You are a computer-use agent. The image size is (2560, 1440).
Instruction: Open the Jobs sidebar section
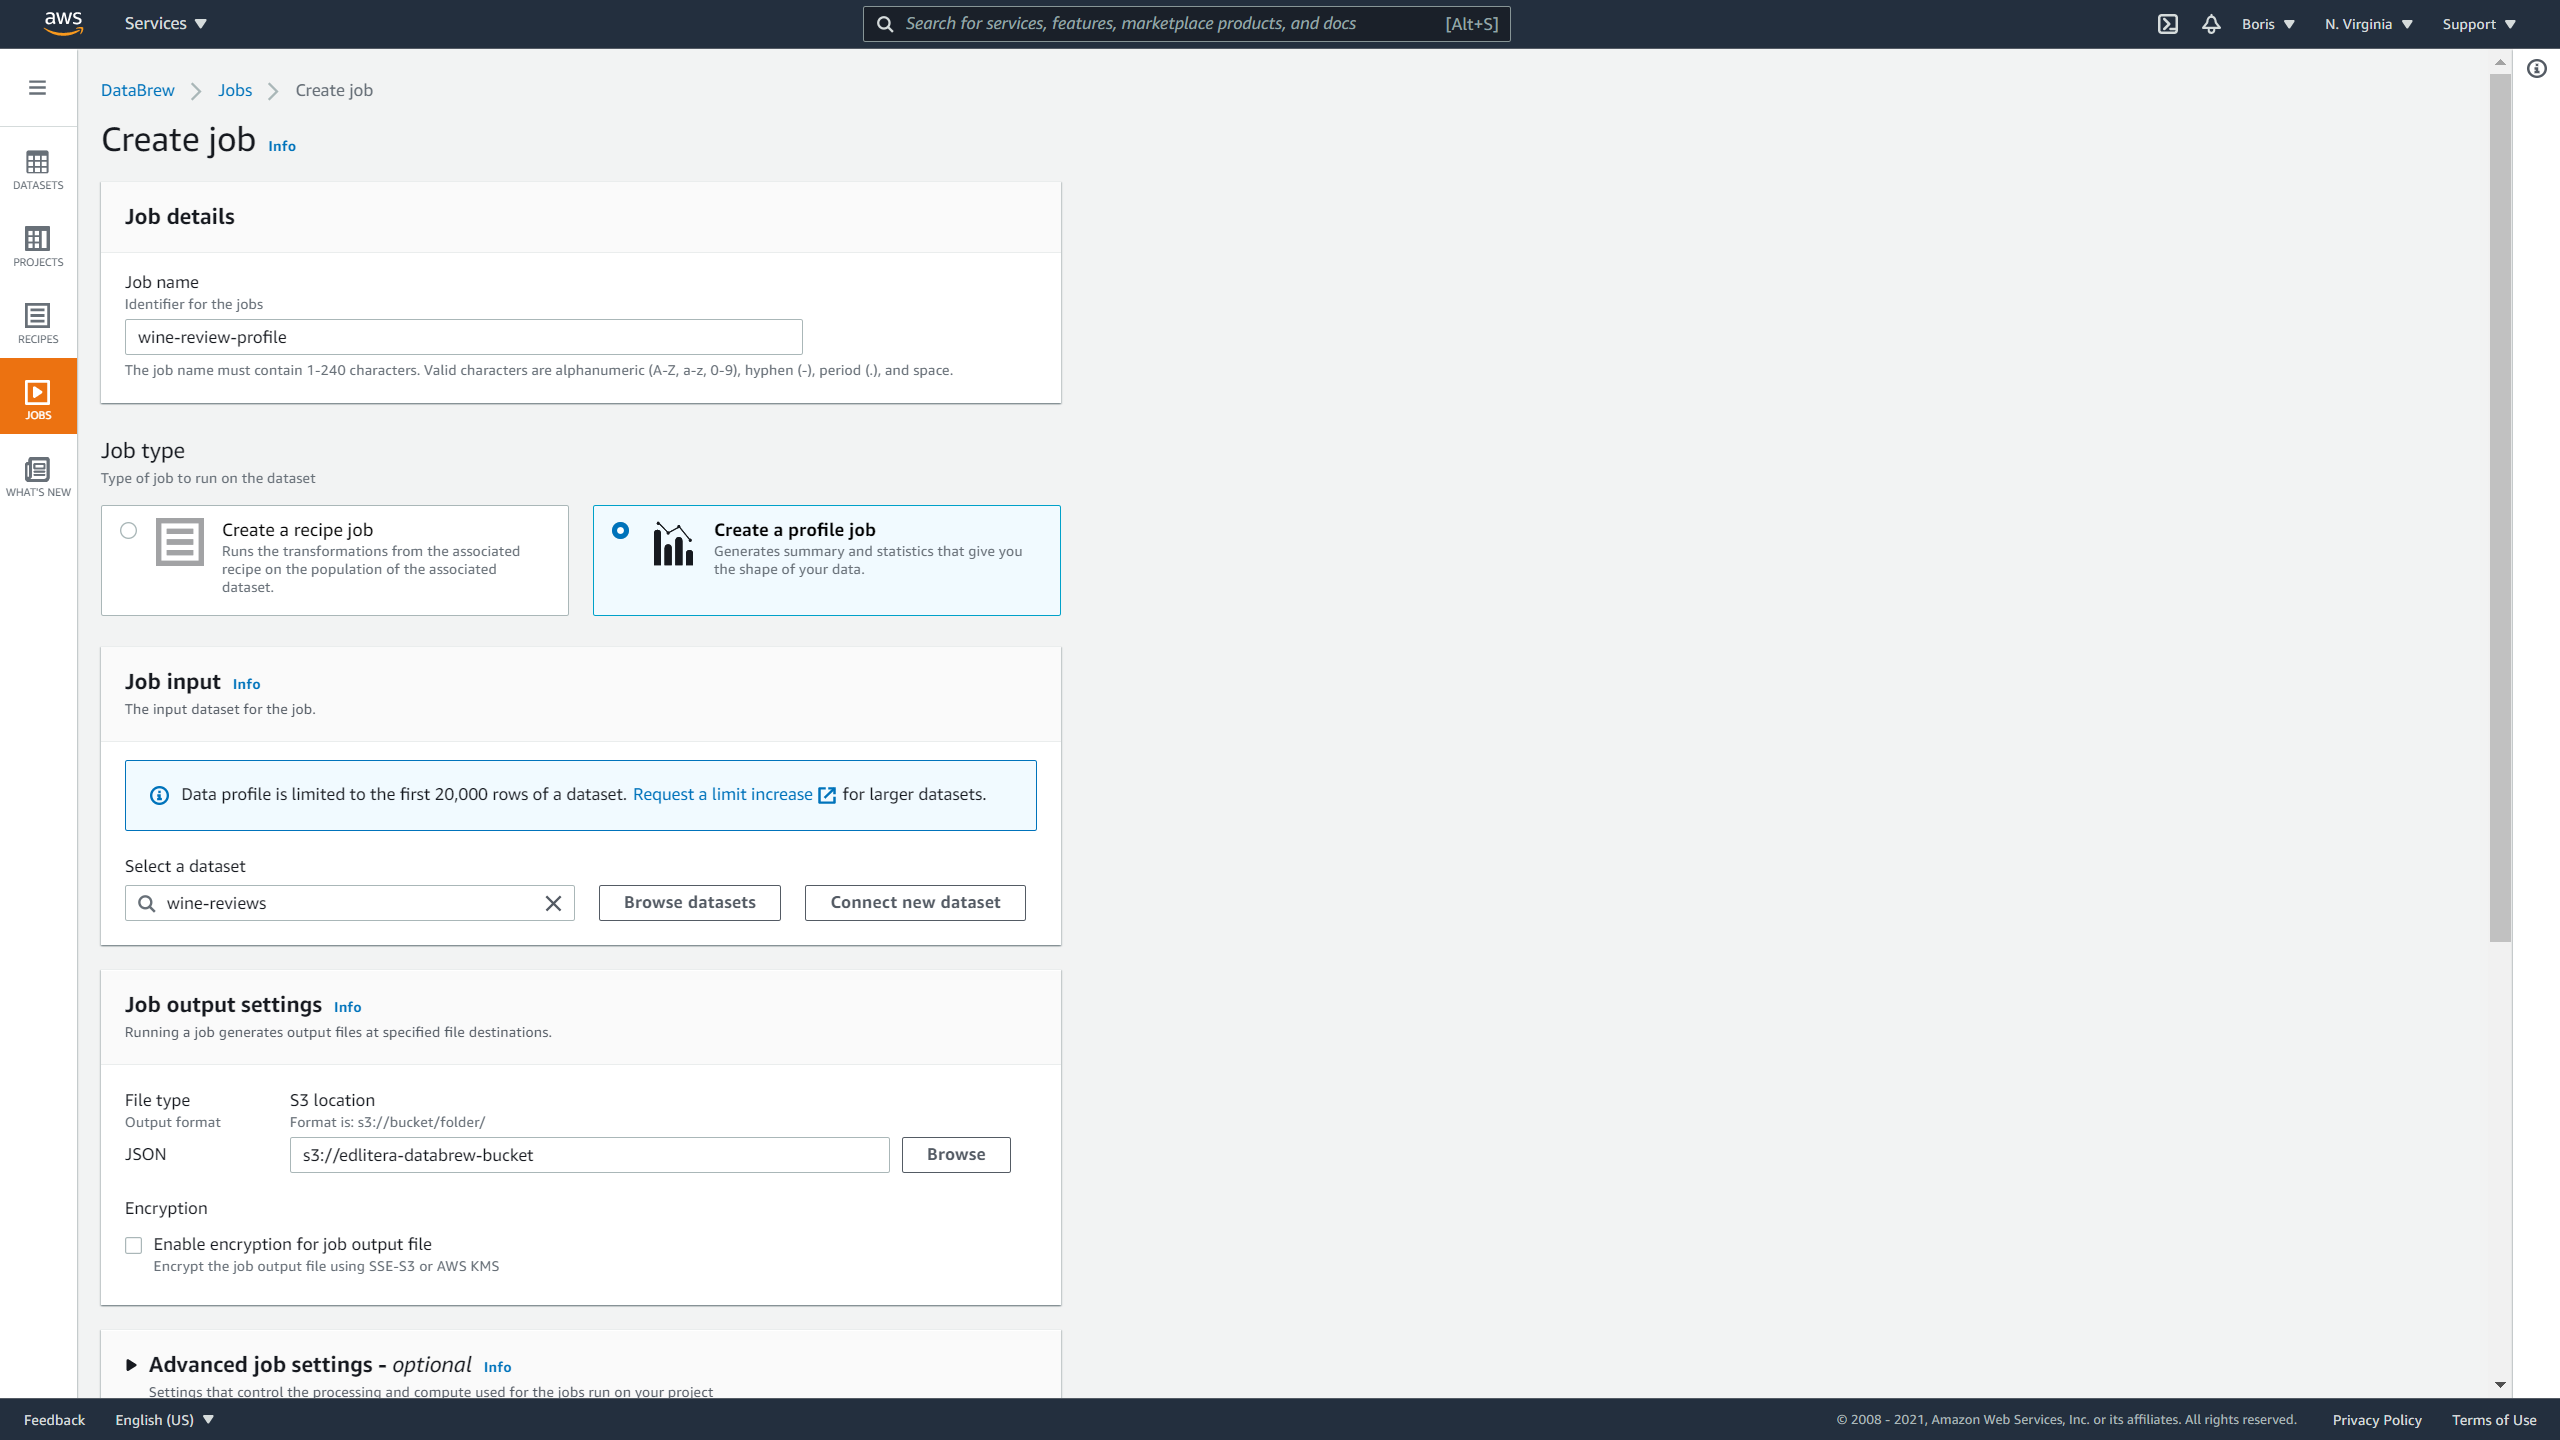38,396
